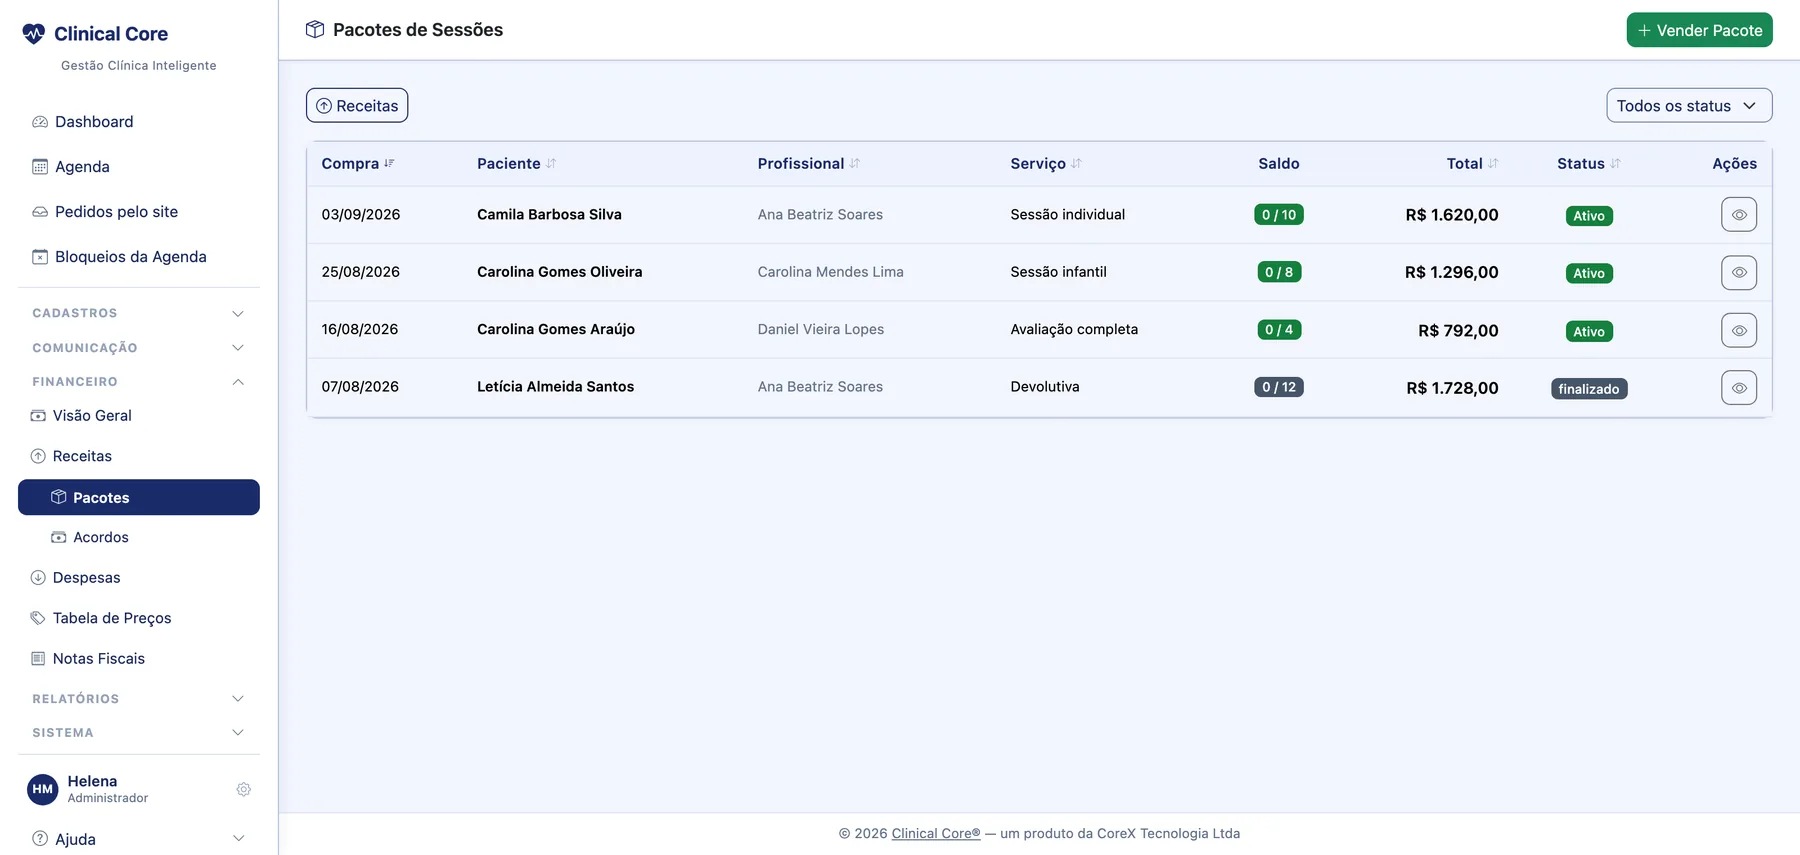Sort by Profissional column arrows icon
The image size is (1800, 855).
(855, 163)
